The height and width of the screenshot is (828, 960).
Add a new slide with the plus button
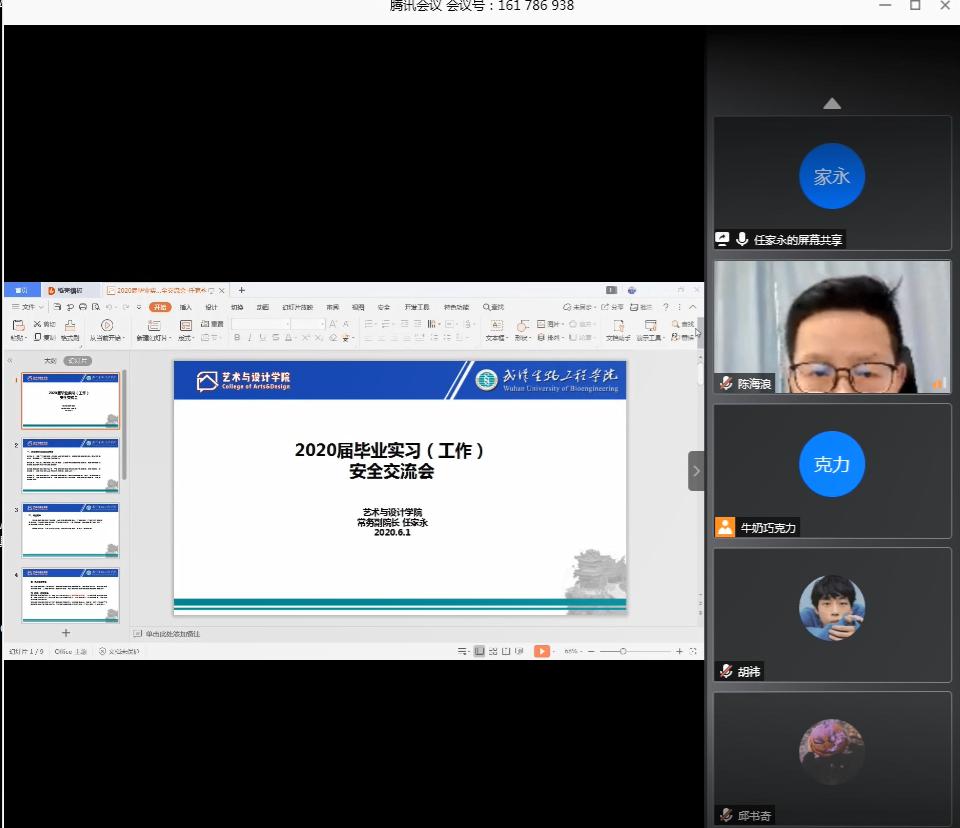click(66, 633)
